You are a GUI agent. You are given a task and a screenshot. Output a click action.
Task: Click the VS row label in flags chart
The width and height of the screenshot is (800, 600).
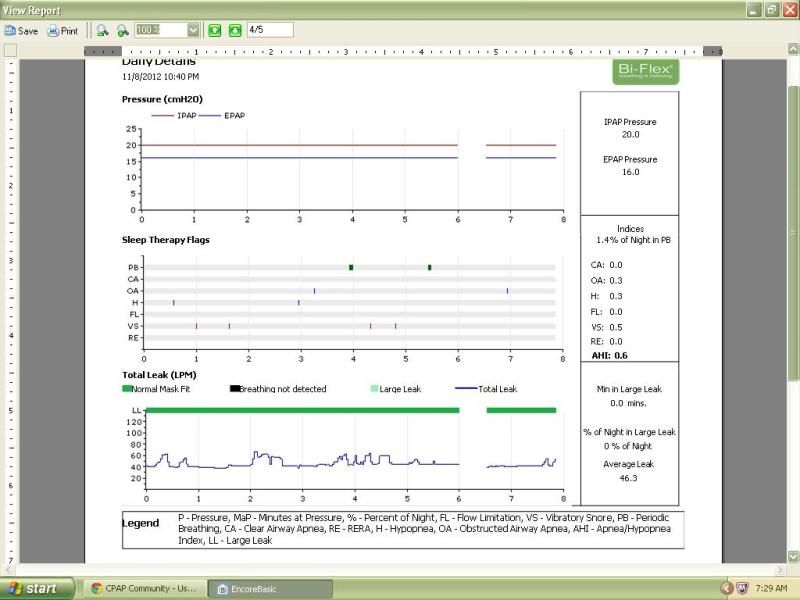(x=133, y=326)
